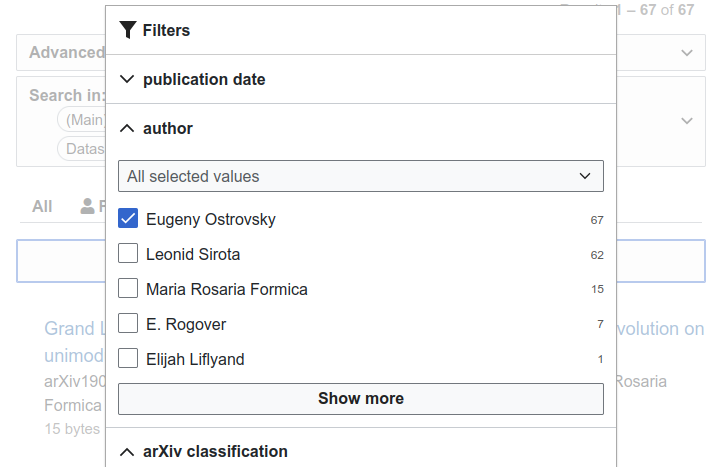Switch to the All tab
Image resolution: width=723 pixels, height=467 pixels.
(x=42, y=206)
